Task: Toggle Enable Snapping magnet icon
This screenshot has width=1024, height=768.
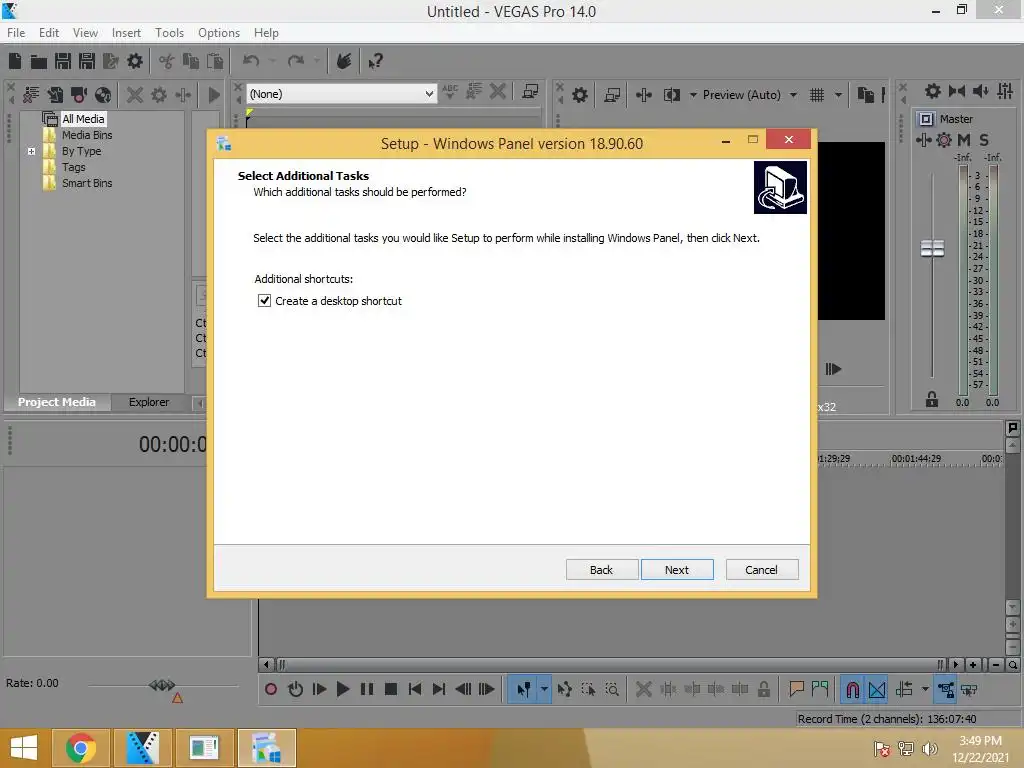Action: tap(852, 690)
